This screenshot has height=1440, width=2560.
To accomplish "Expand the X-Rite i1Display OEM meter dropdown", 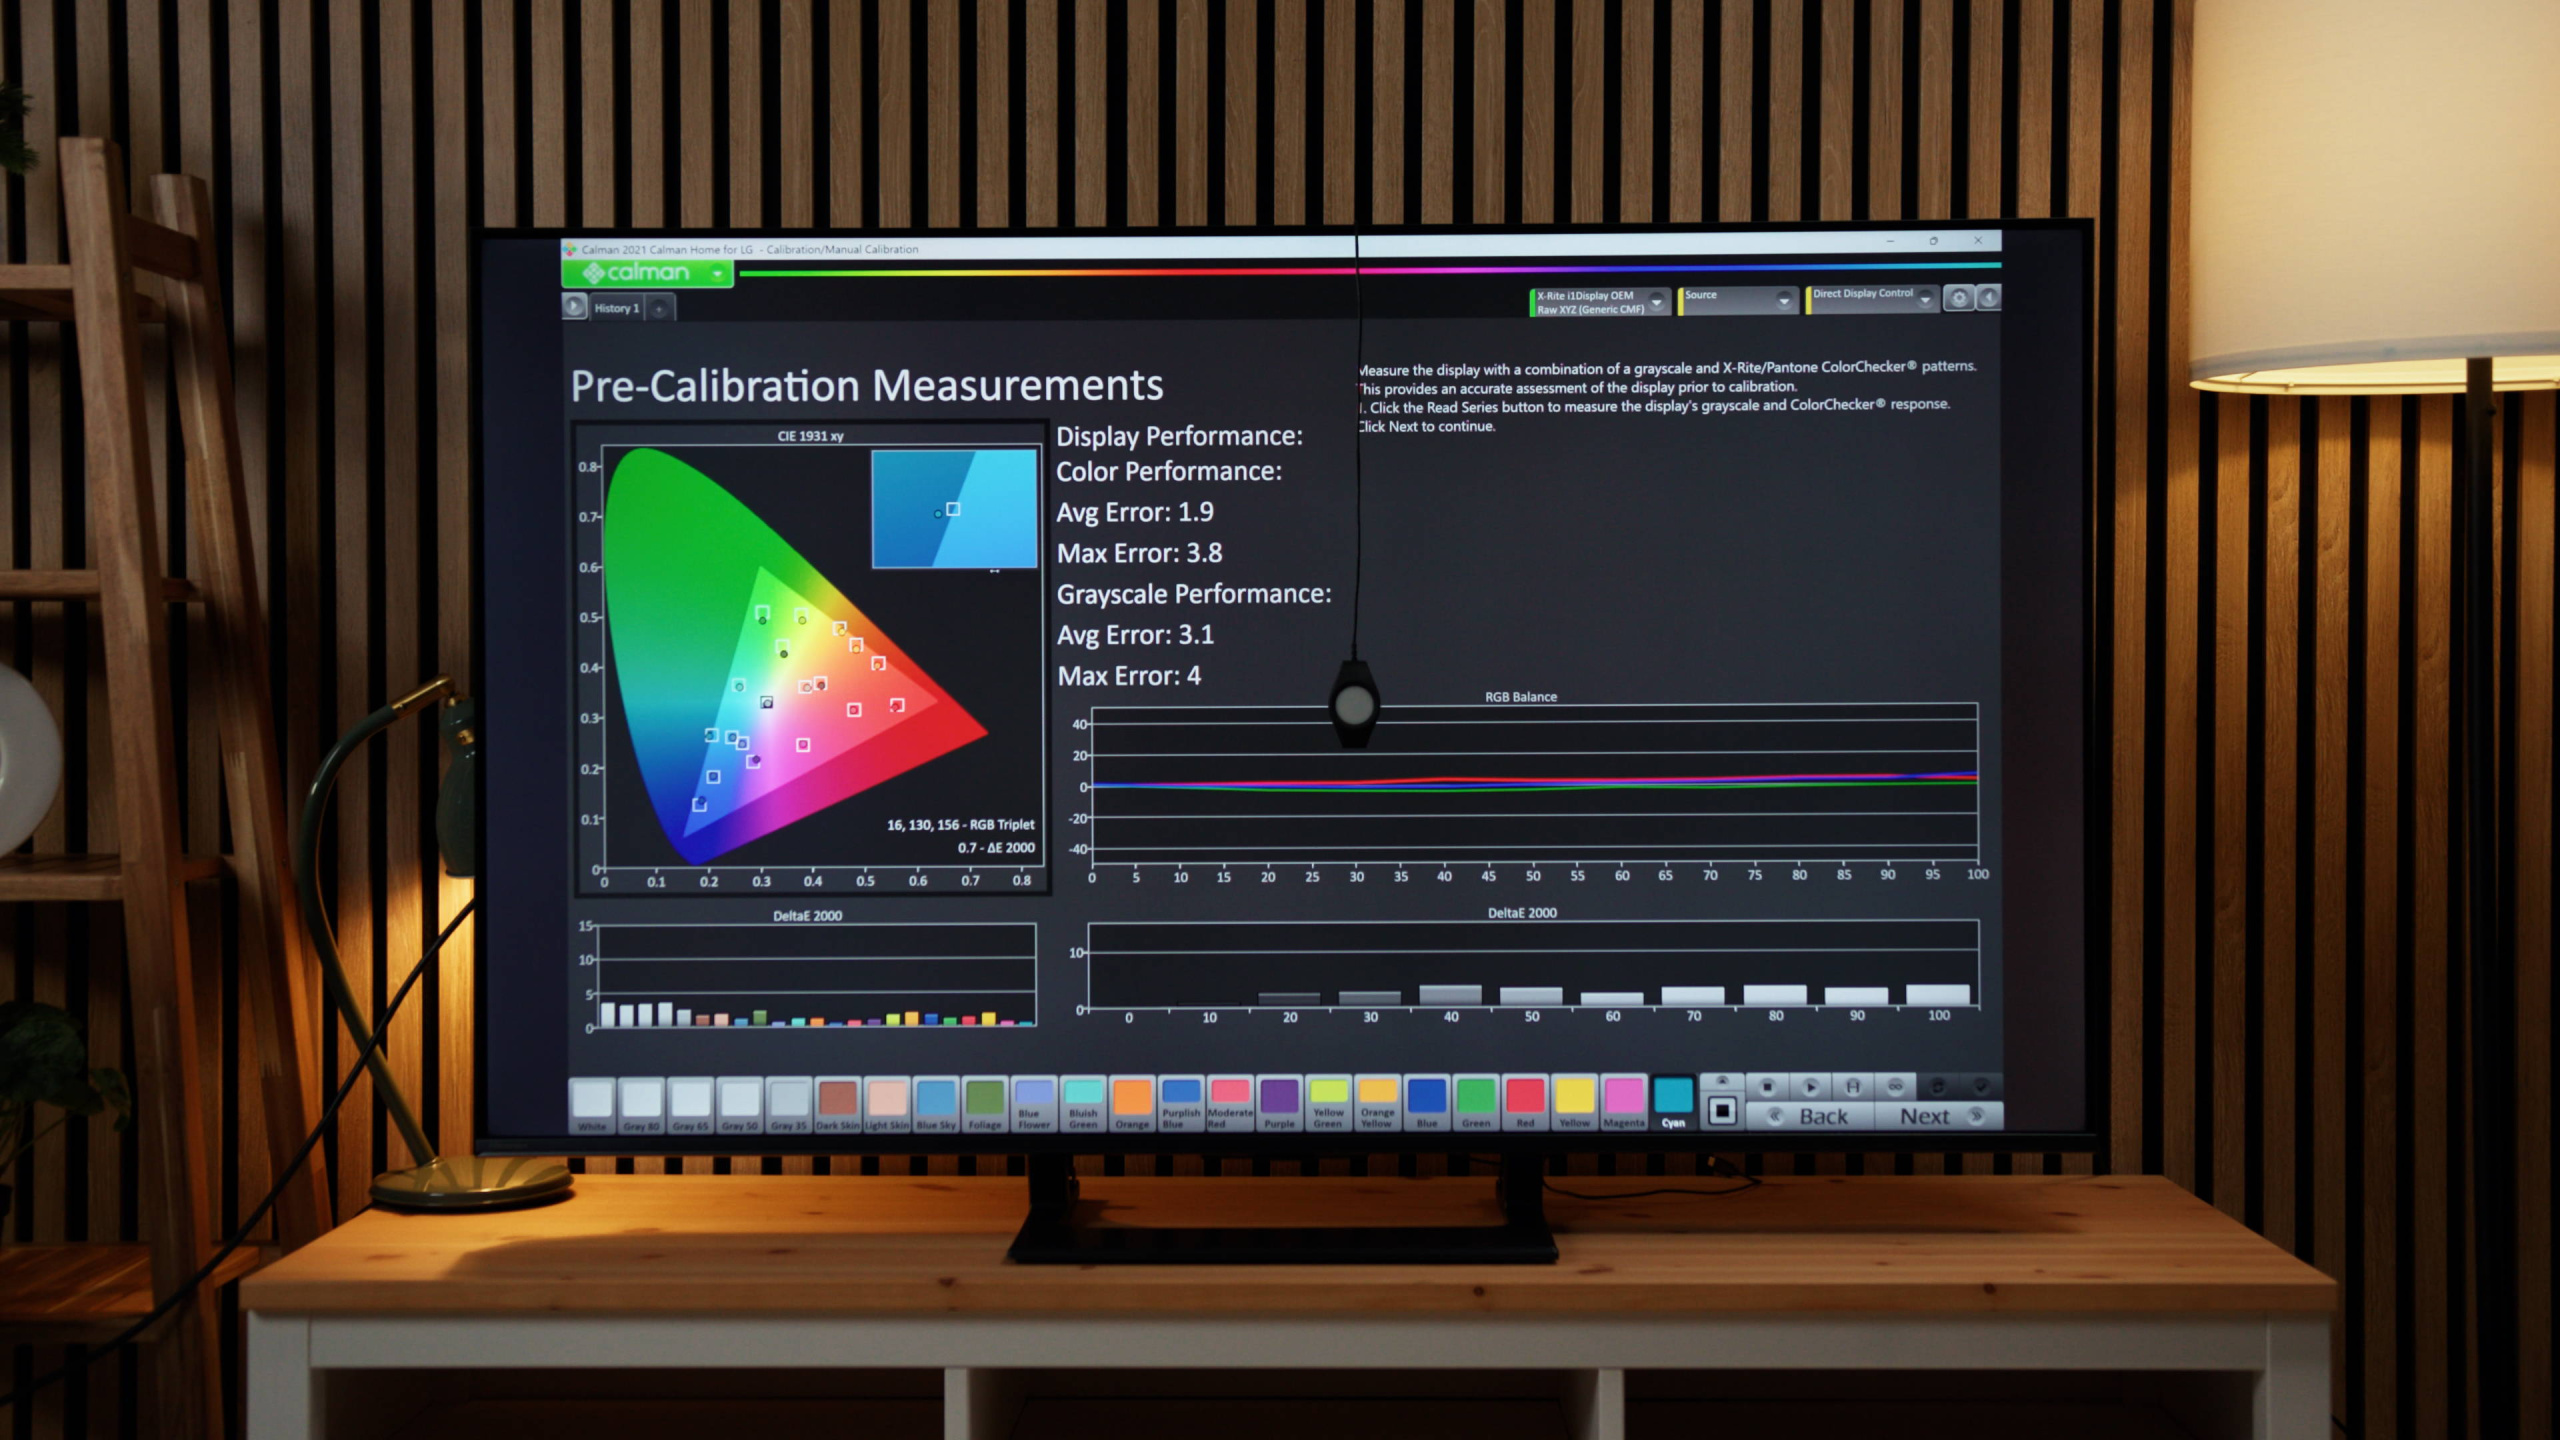I will click(x=1656, y=302).
